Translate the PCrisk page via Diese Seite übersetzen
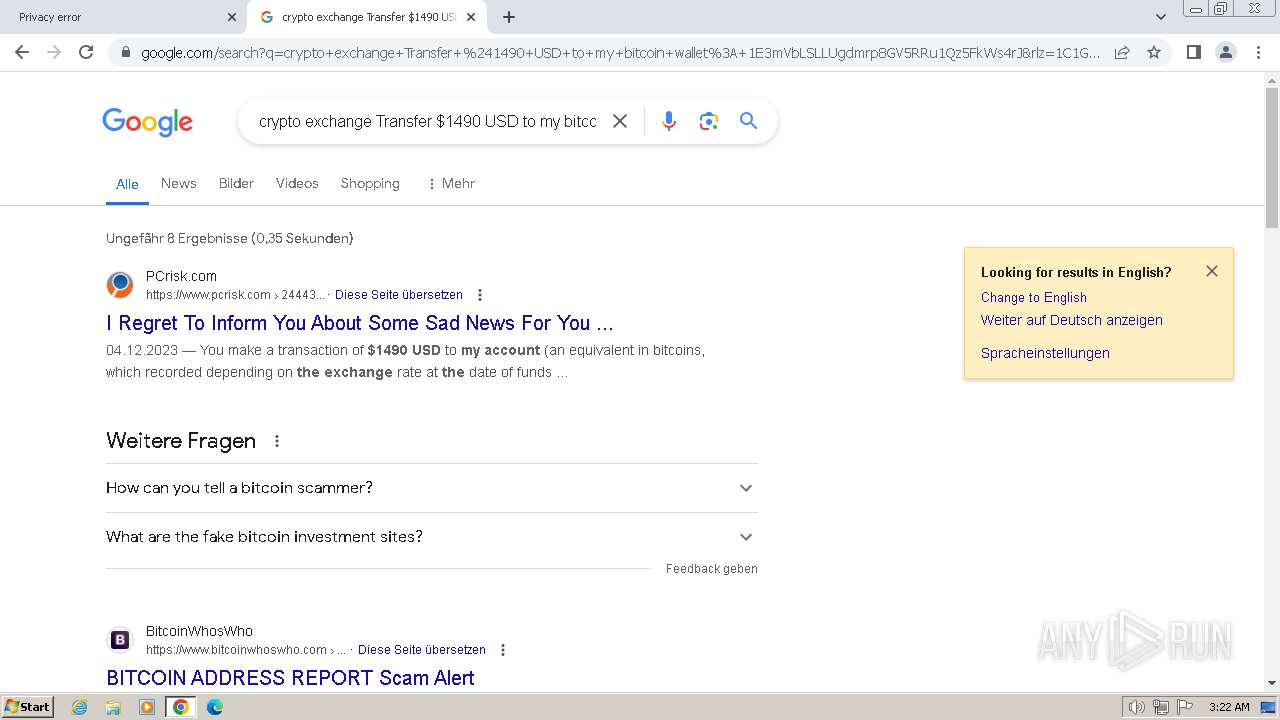This screenshot has height=720, width=1280. [399, 295]
